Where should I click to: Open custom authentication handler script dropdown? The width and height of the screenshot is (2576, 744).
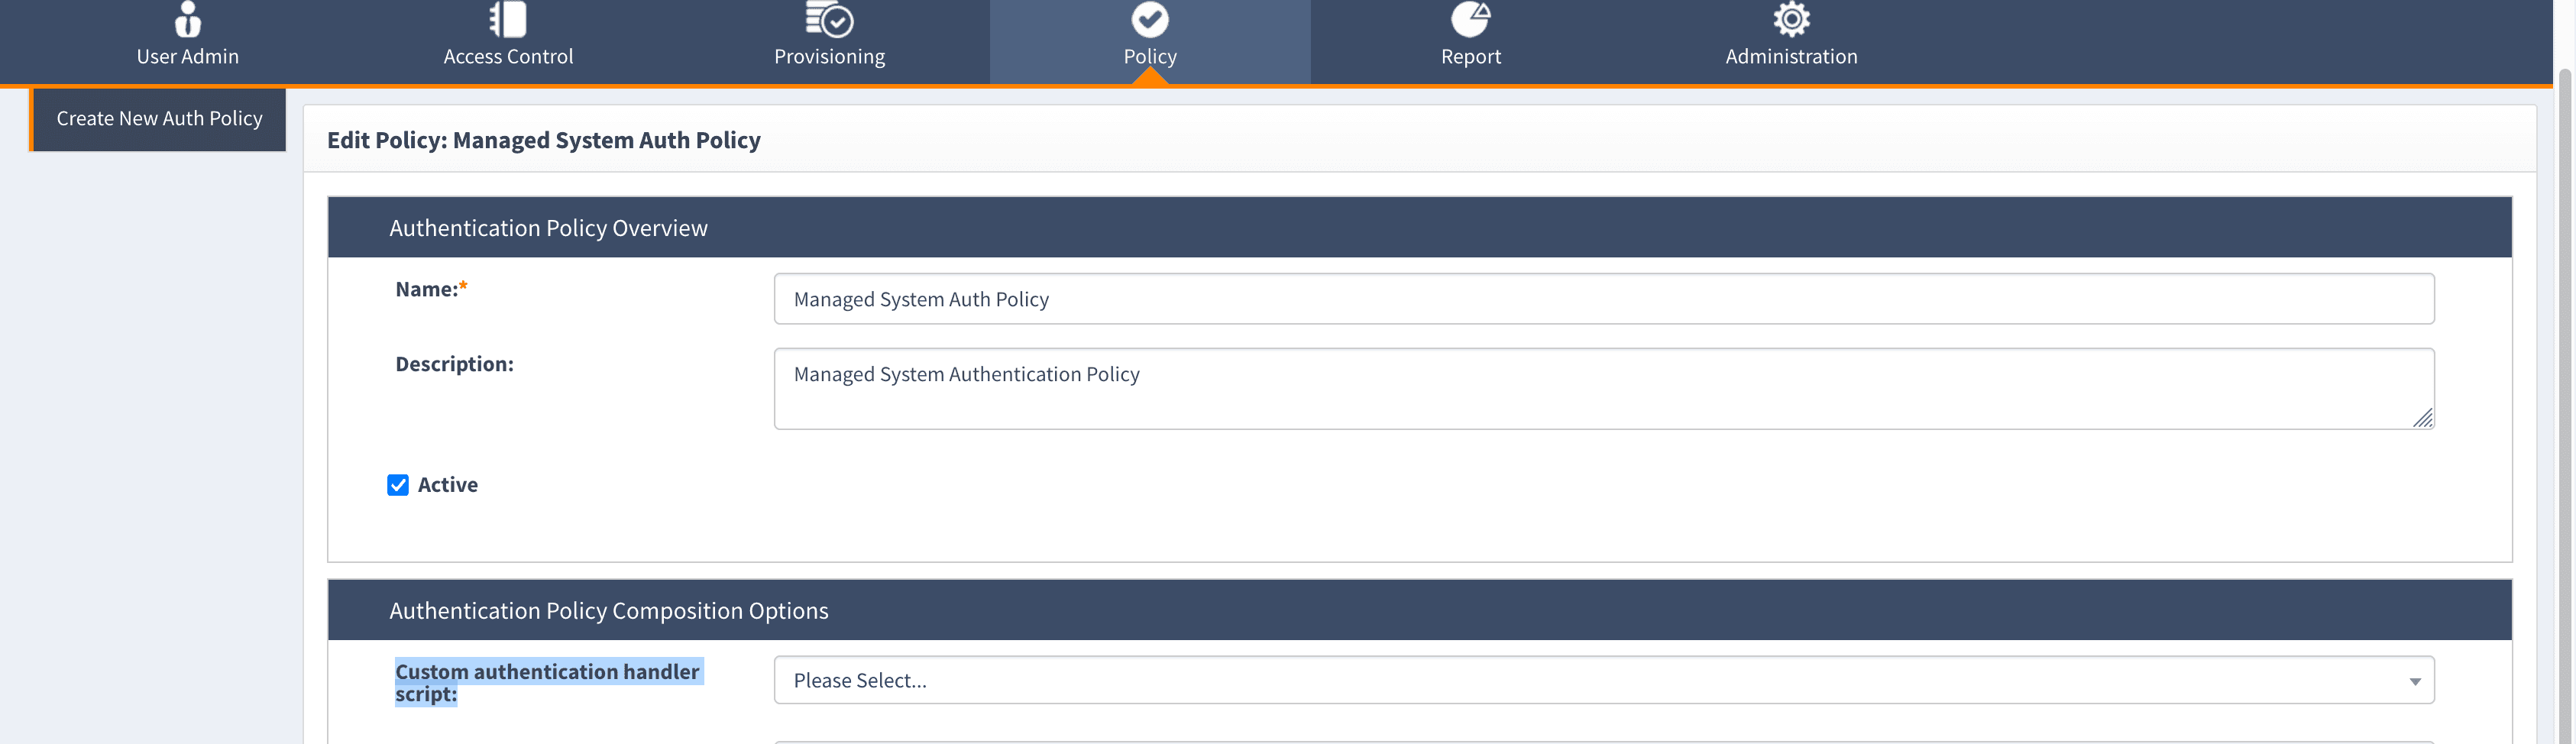pos(1603,680)
